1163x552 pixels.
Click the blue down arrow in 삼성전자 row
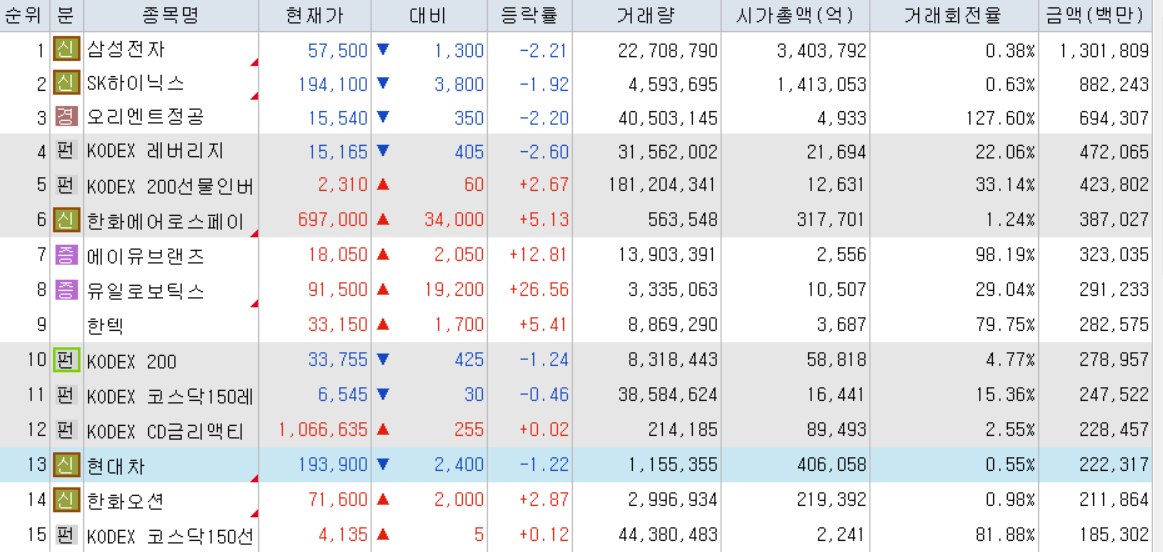coord(383,50)
